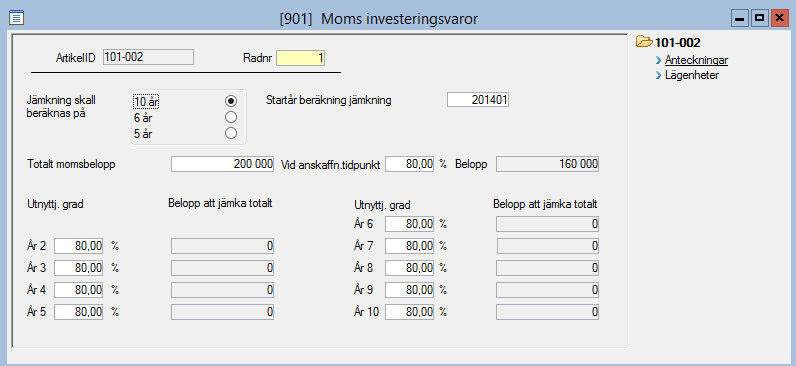796x366 pixels.
Task: Click the Vid anskaffn.tidpunkt percentage field
Action: tap(410, 164)
